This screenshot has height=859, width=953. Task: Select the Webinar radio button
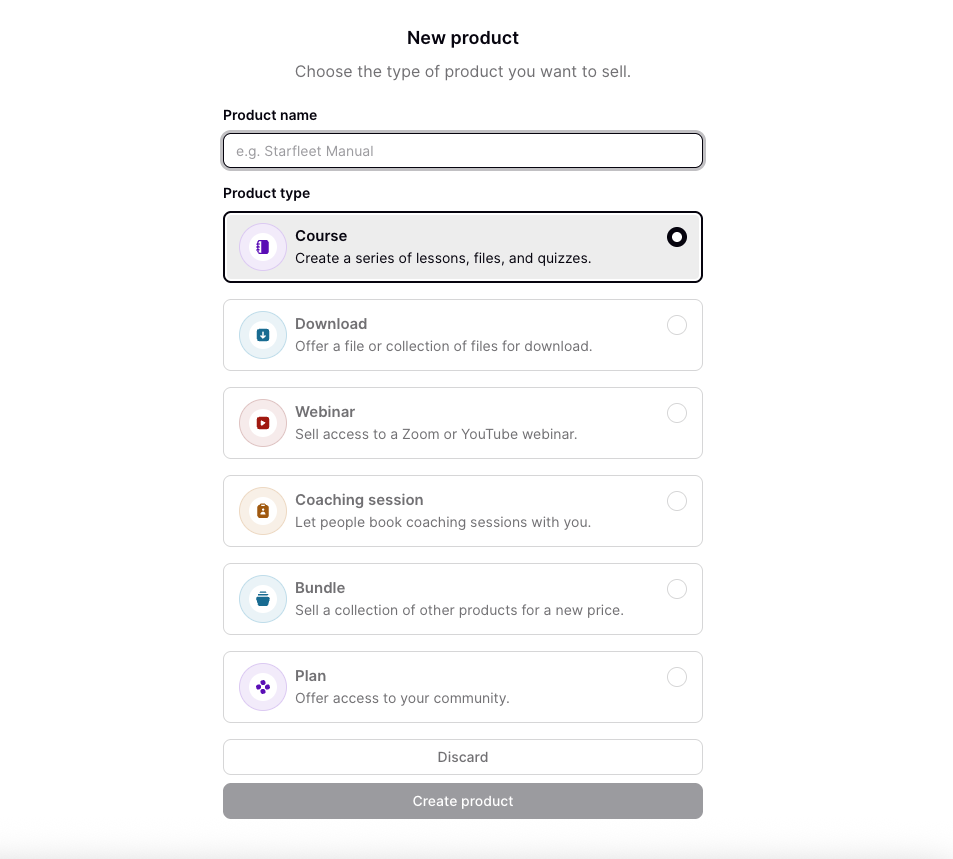coord(677,413)
